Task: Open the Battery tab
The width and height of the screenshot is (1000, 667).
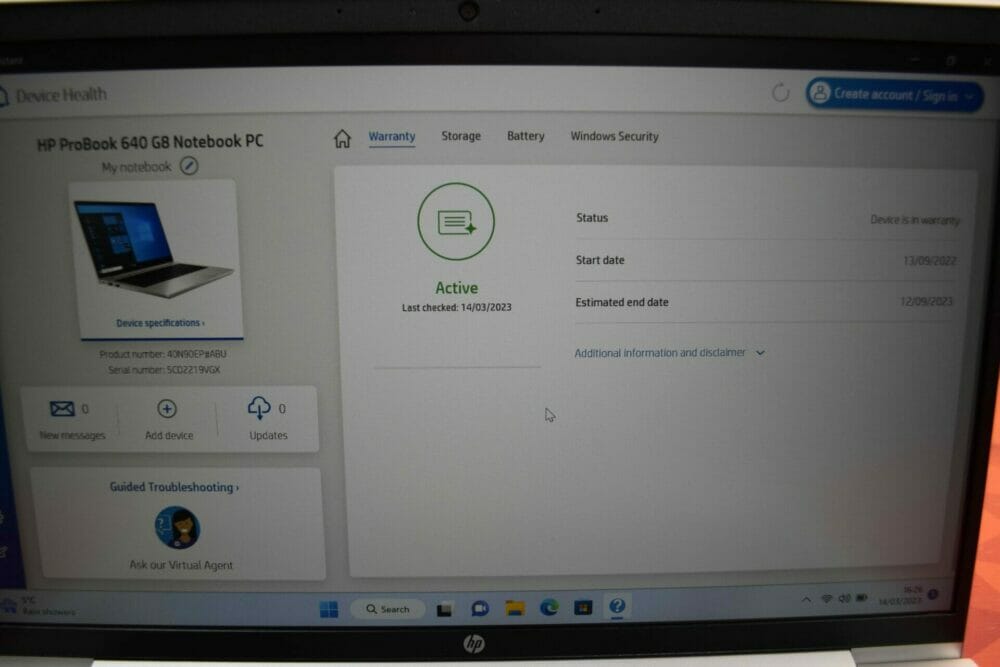Action: [526, 136]
